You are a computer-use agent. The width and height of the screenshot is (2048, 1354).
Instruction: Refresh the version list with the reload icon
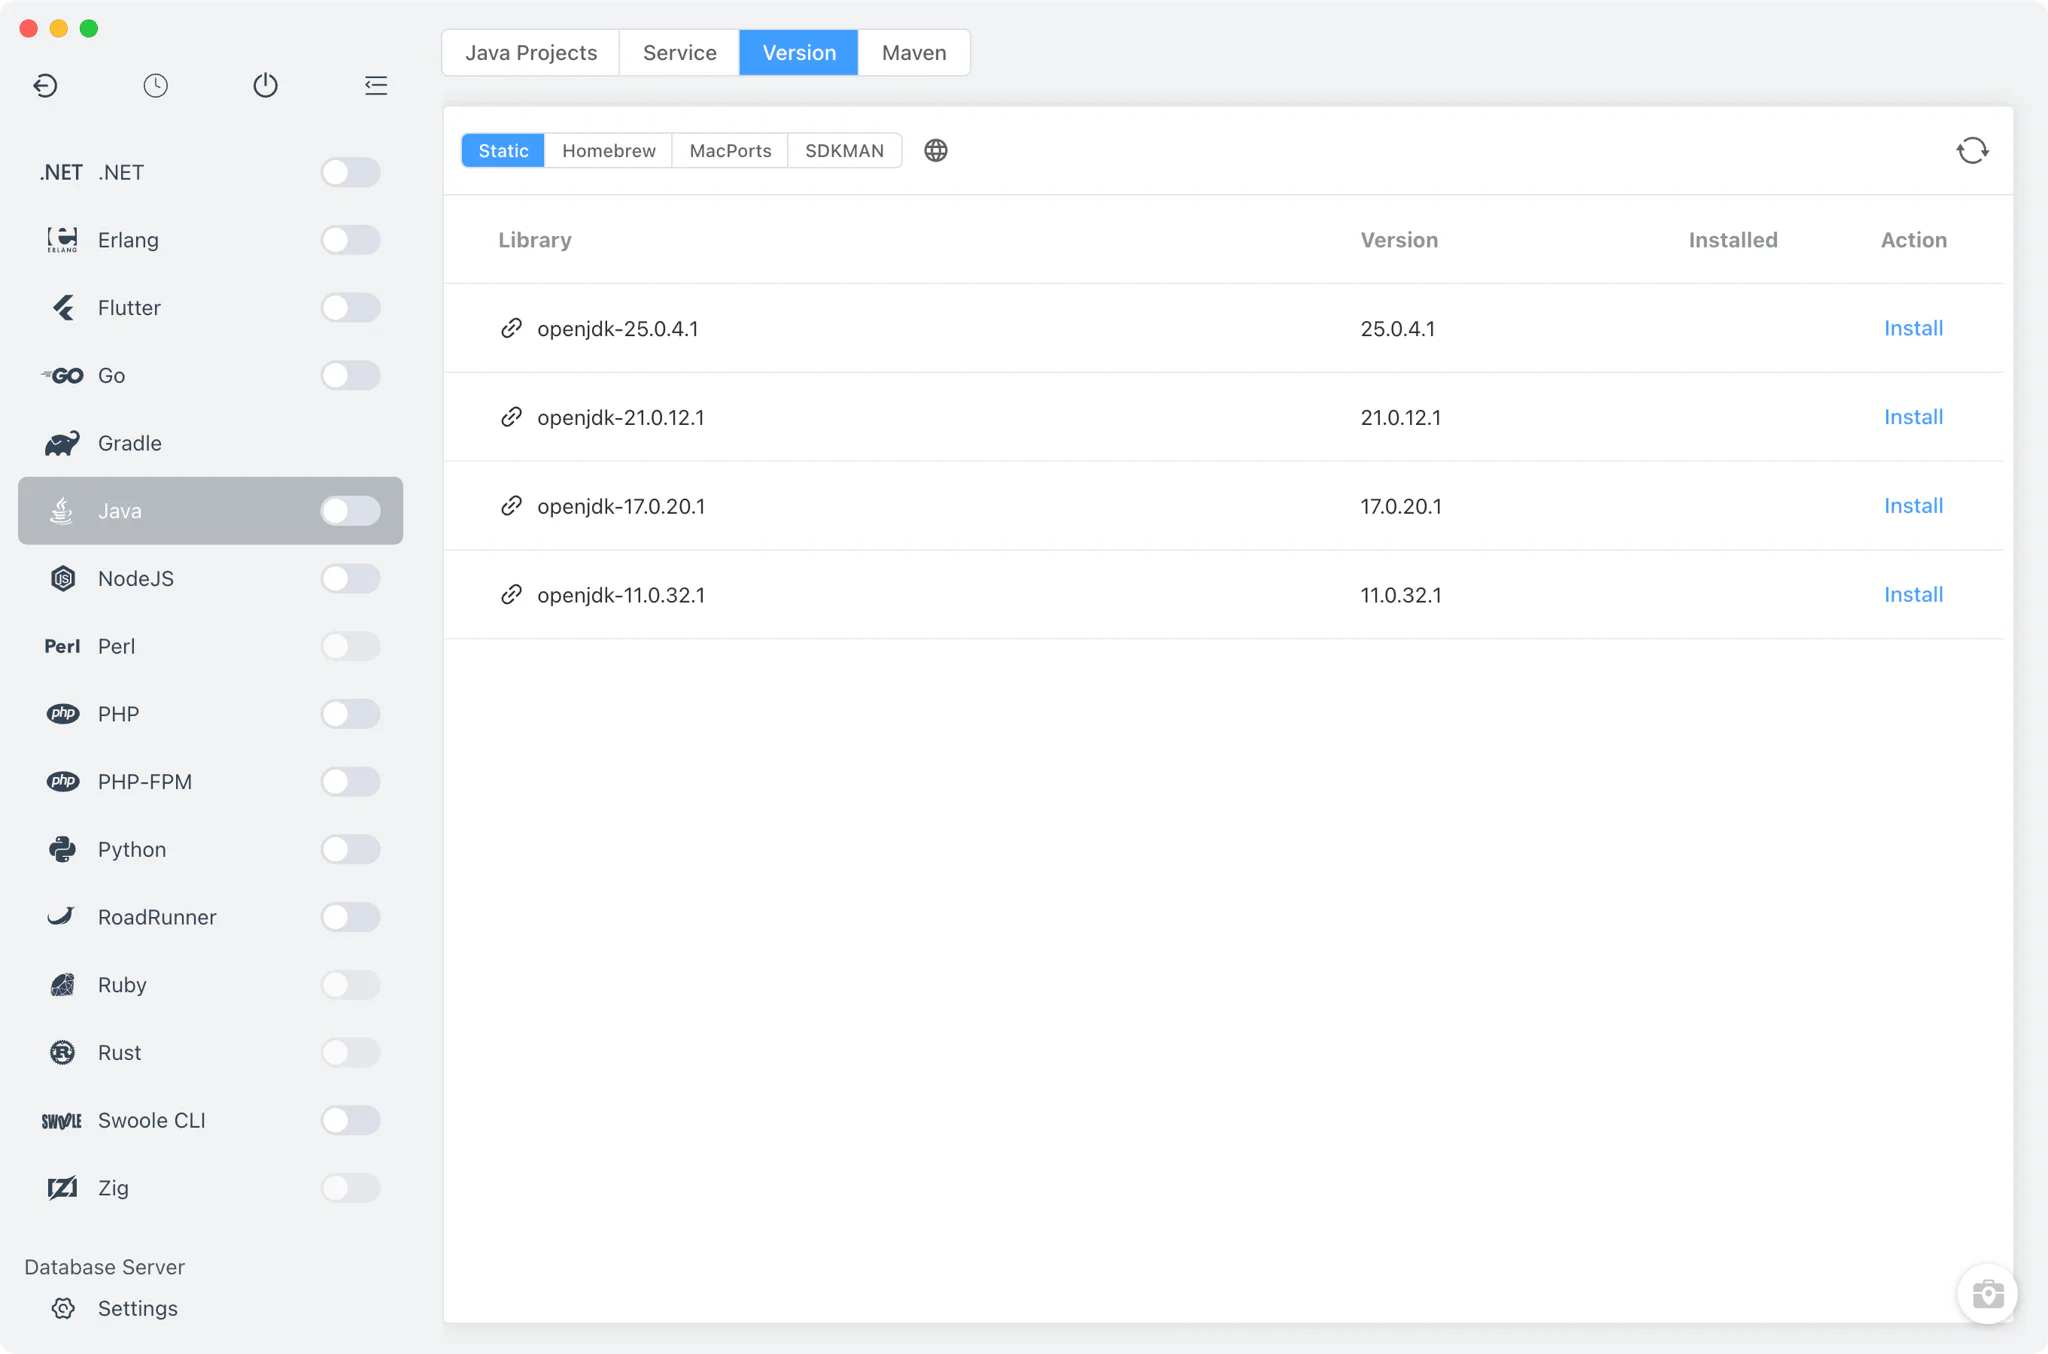[x=1973, y=150]
